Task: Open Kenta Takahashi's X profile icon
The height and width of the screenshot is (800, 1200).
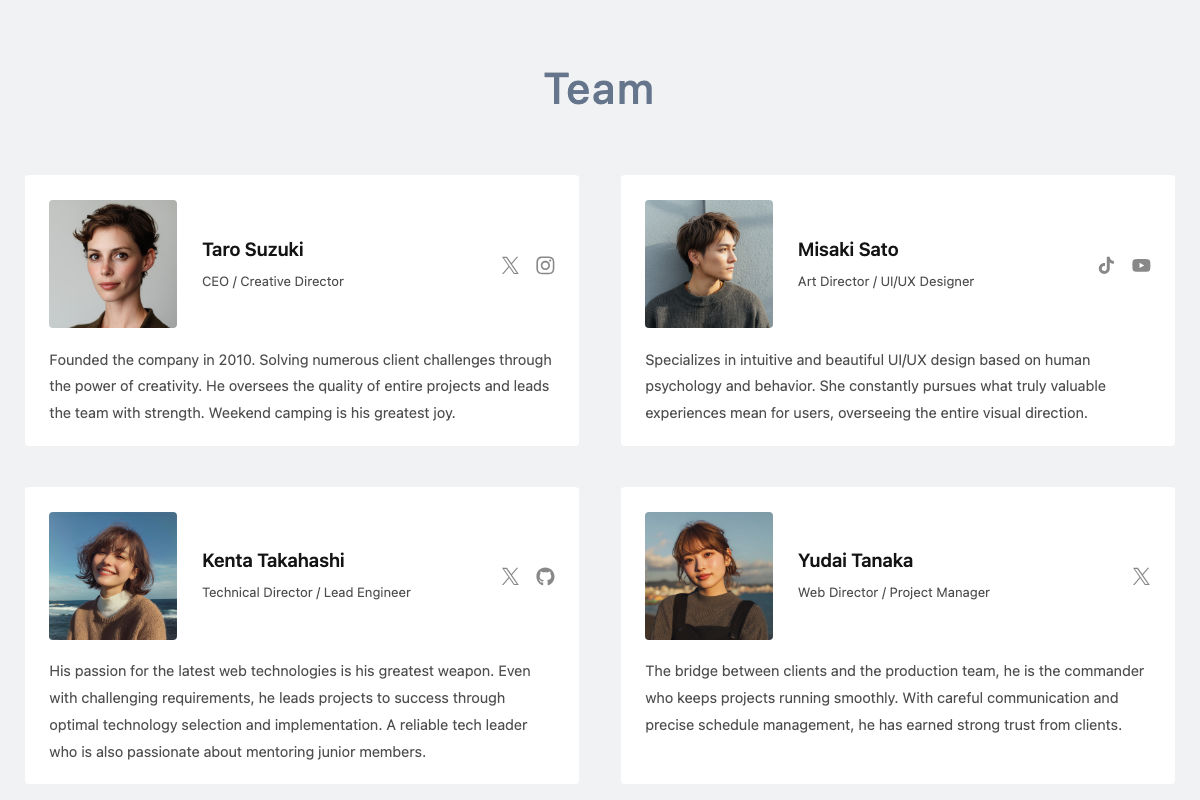Action: coord(510,576)
